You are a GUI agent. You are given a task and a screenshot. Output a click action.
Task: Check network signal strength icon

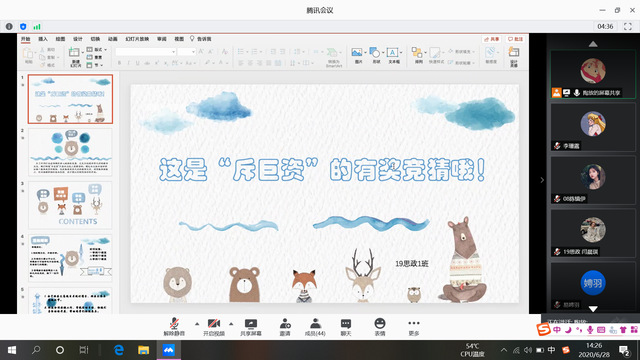[x=37, y=27]
